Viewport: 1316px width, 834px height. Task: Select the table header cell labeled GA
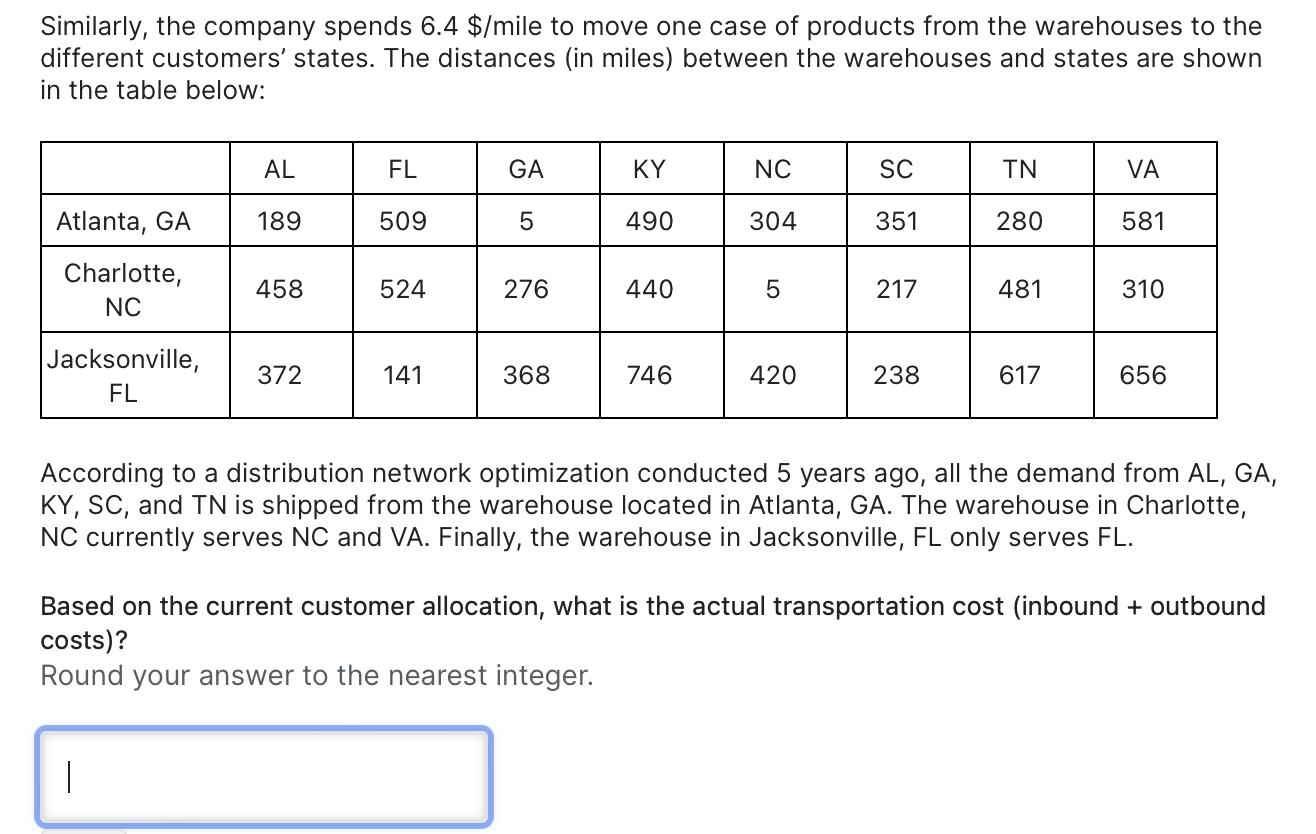[x=527, y=169]
